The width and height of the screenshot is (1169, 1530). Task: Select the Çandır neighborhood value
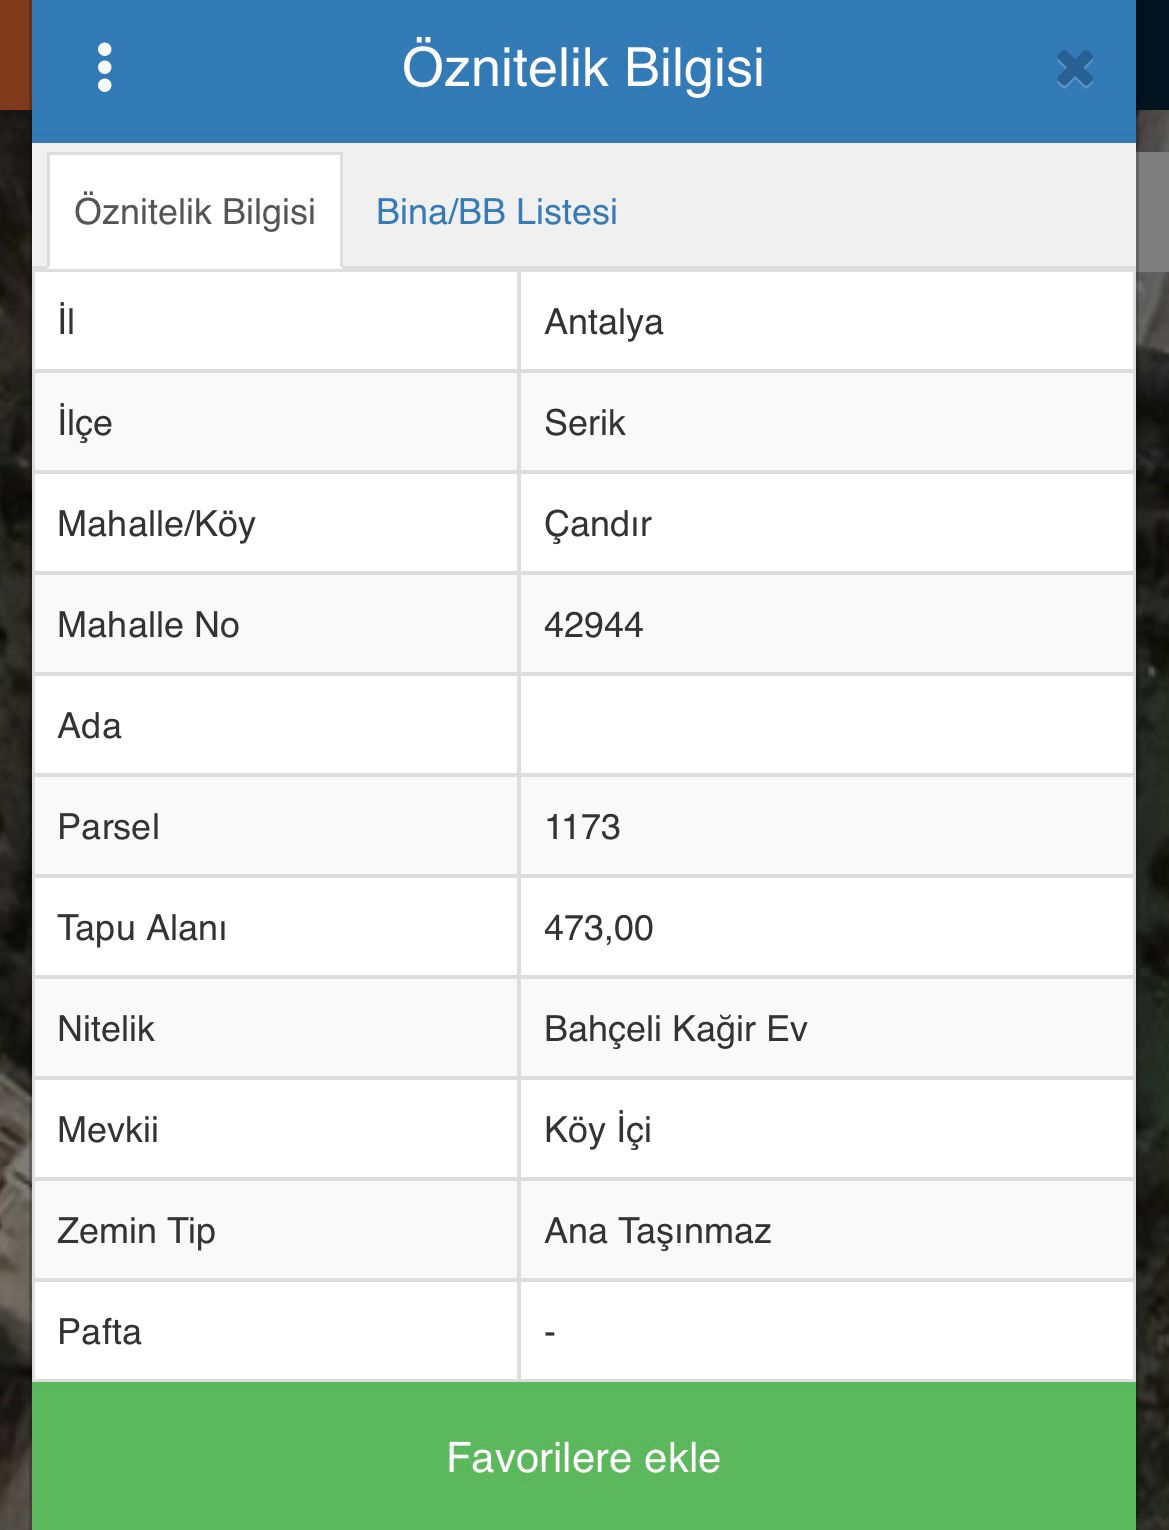click(x=598, y=524)
